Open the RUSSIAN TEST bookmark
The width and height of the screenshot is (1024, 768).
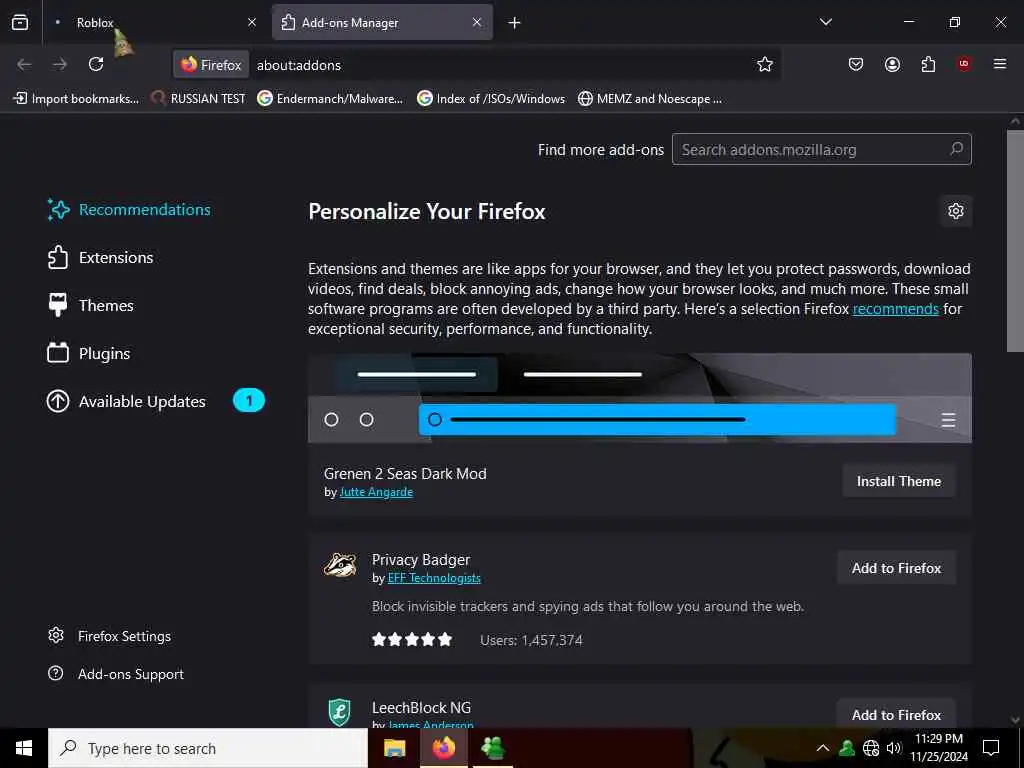pos(198,99)
